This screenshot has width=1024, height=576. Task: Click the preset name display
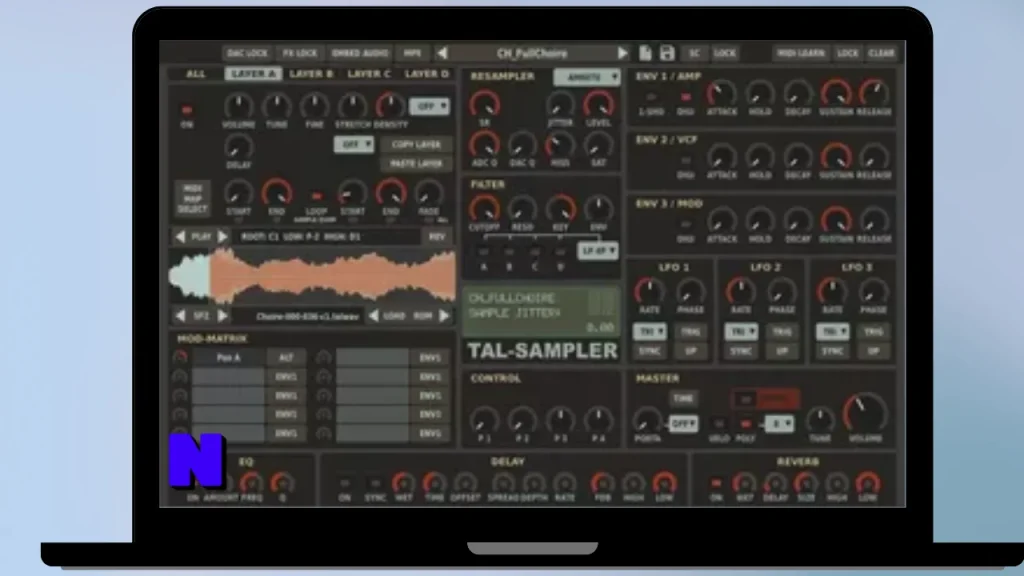tap(532, 53)
